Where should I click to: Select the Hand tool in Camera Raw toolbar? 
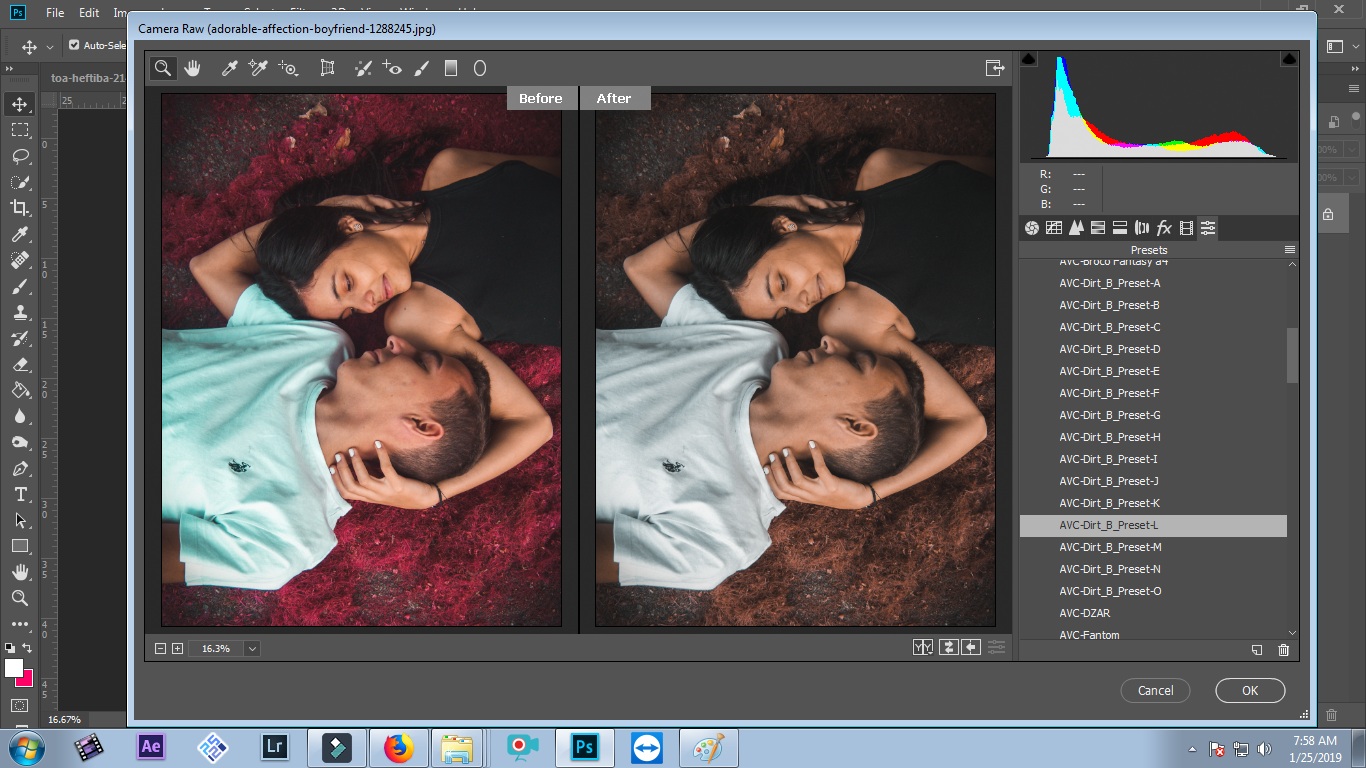(x=192, y=68)
